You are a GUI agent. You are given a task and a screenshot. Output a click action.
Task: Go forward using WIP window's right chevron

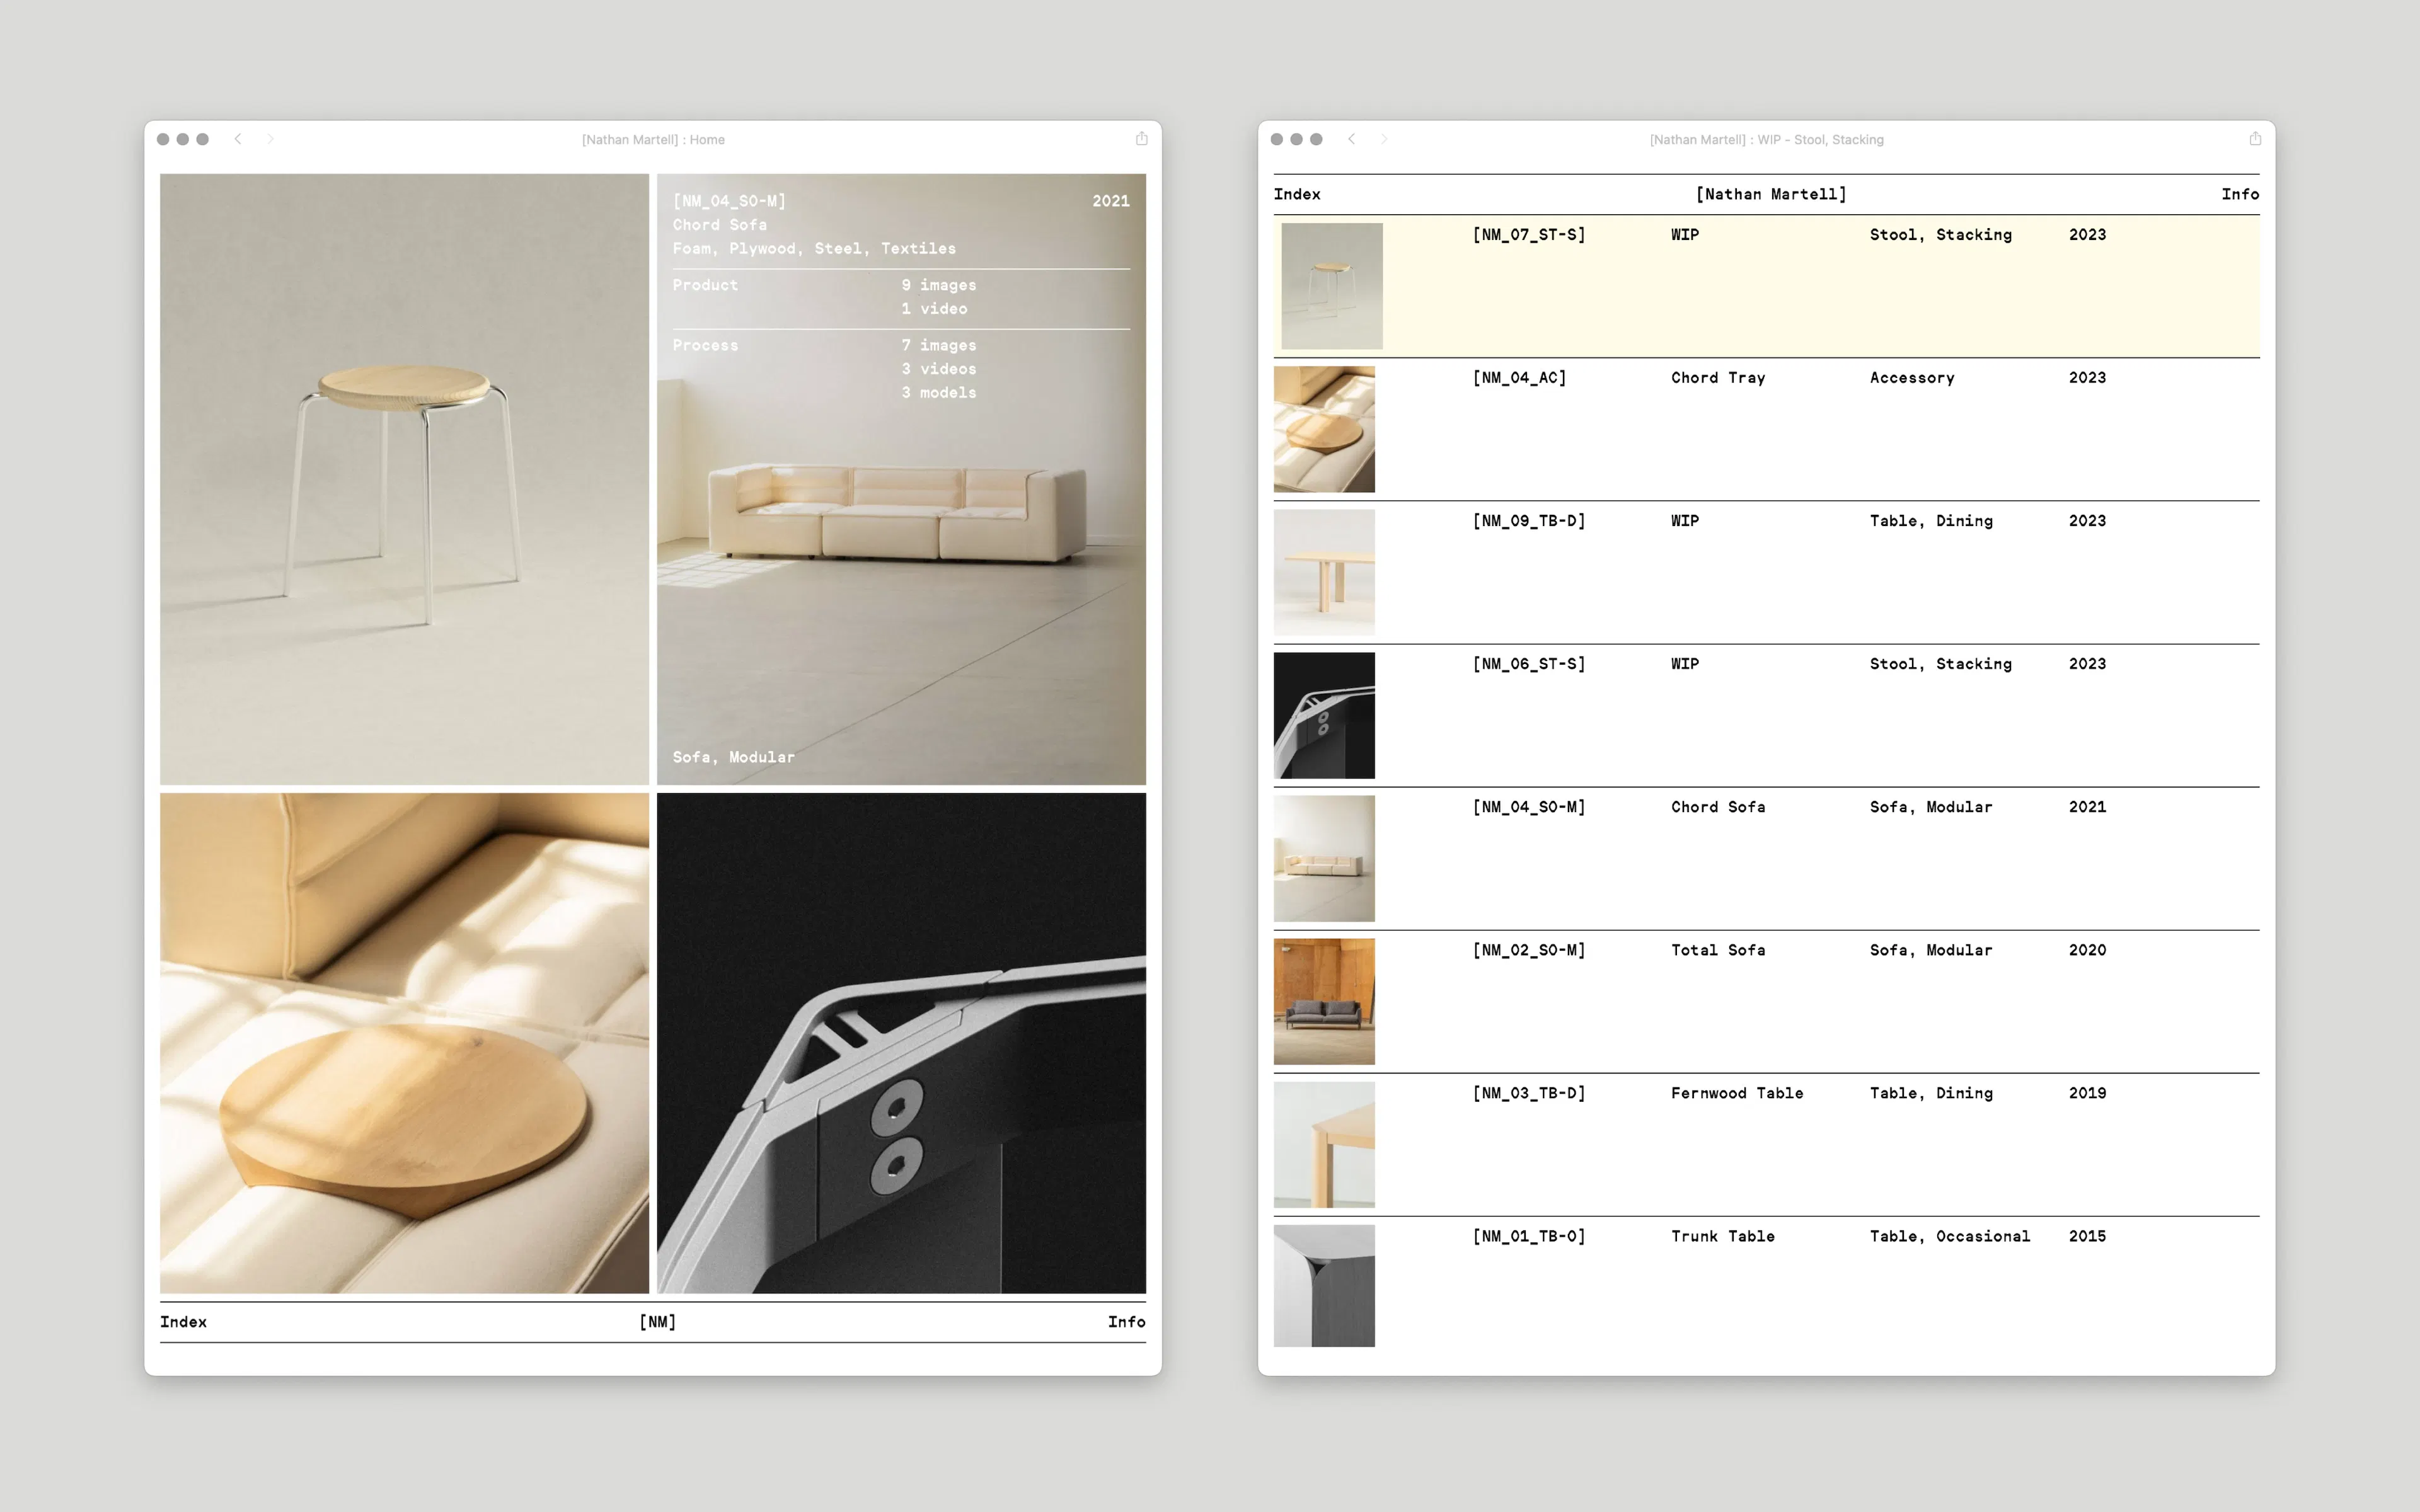point(1384,139)
